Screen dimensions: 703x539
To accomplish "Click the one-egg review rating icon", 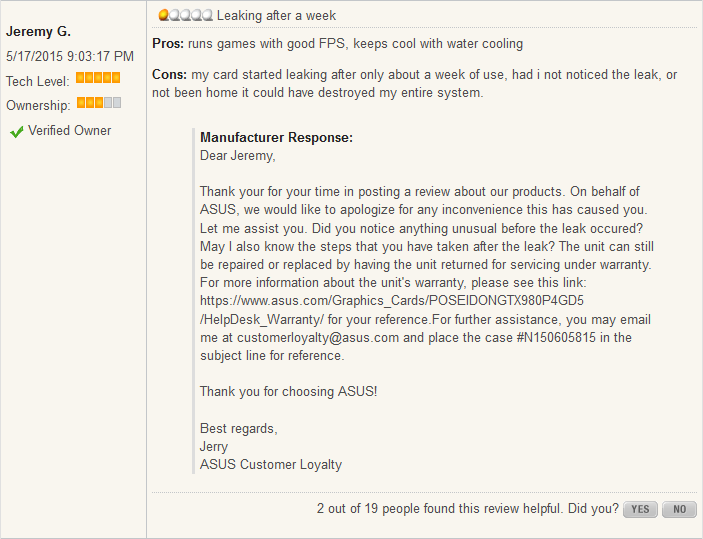I will pyautogui.click(x=185, y=16).
